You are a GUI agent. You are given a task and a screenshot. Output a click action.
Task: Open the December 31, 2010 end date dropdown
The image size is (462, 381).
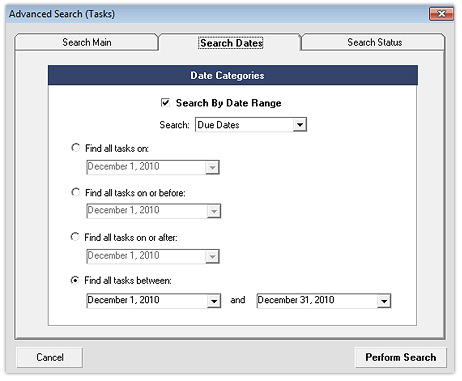click(x=384, y=301)
